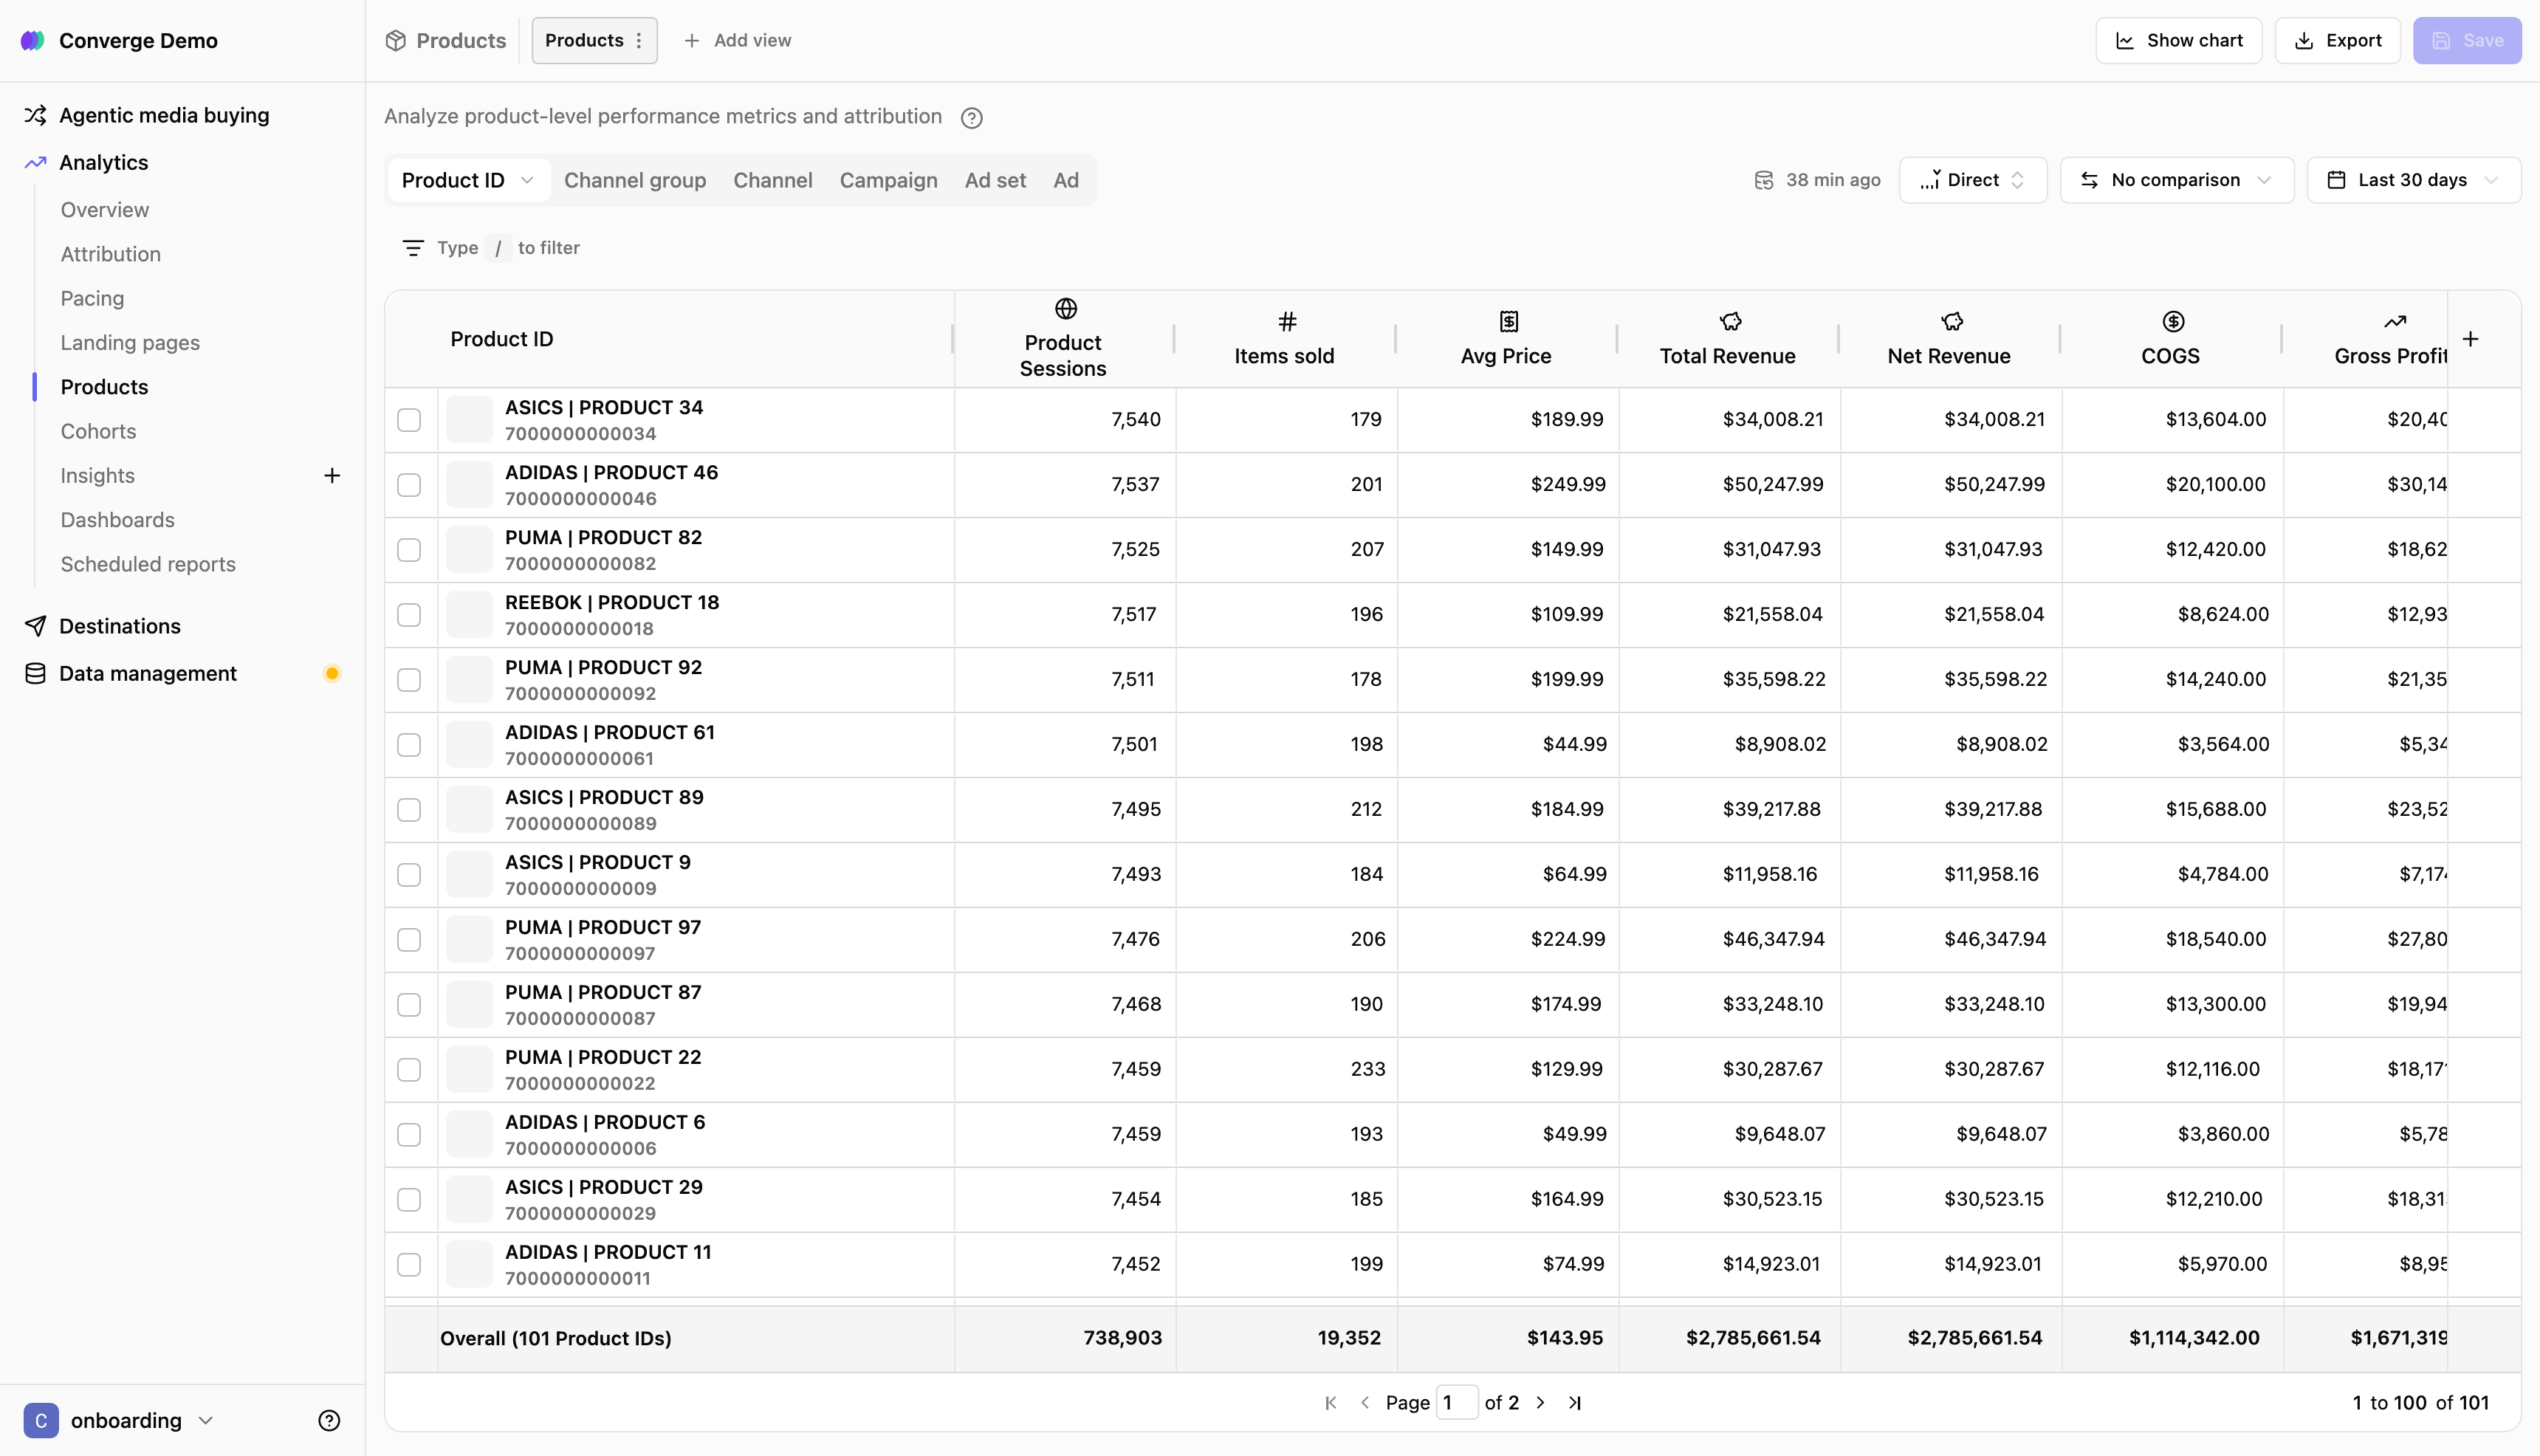The height and width of the screenshot is (1456, 2540).
Task: Open the Direct attribution model selector
Action: pos(1973,180)
